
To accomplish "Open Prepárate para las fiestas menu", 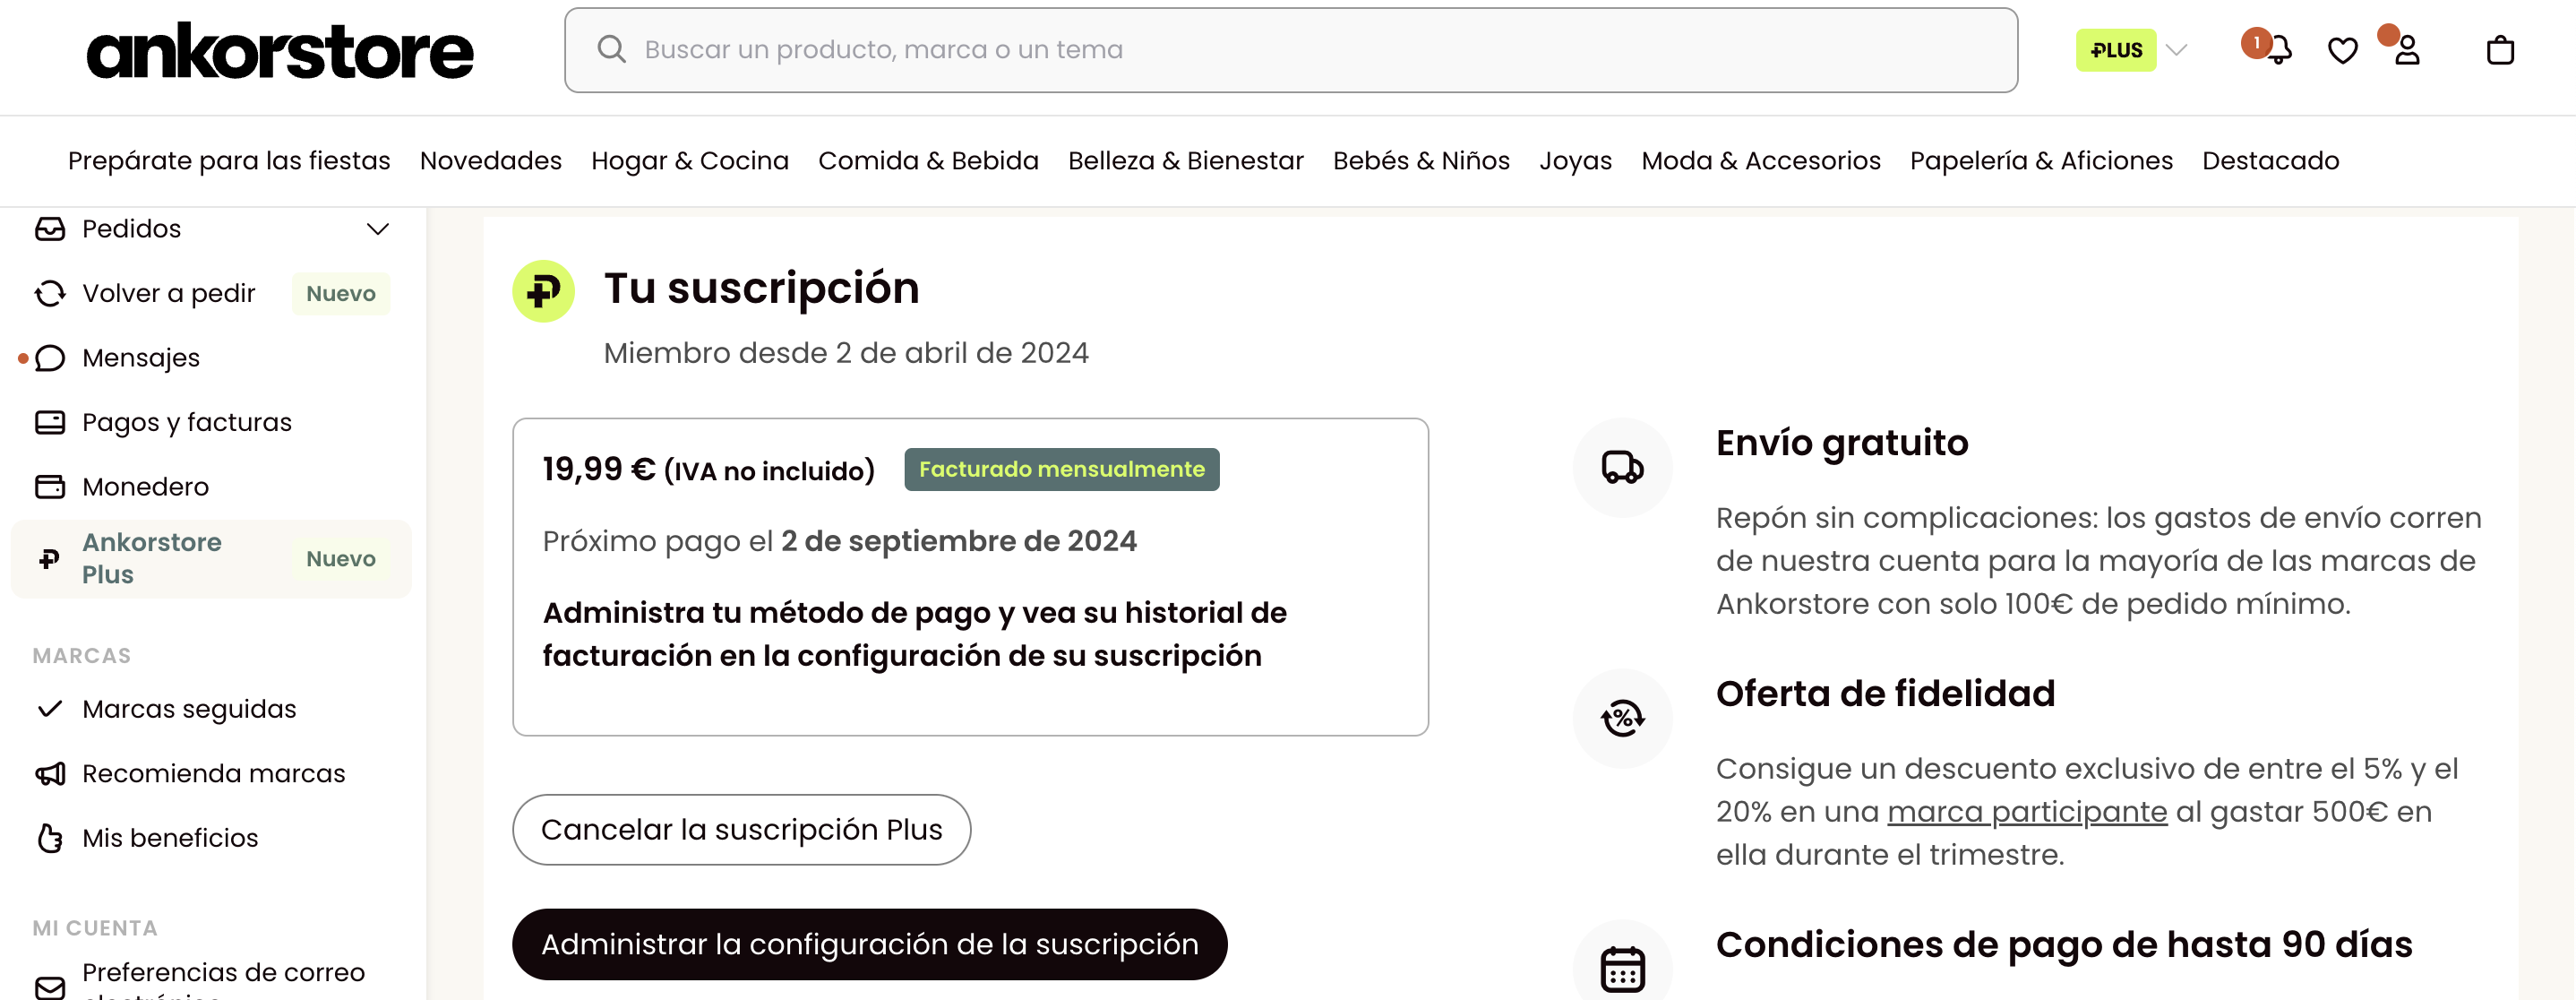I will pyautogui.click(x=229, y=161).
